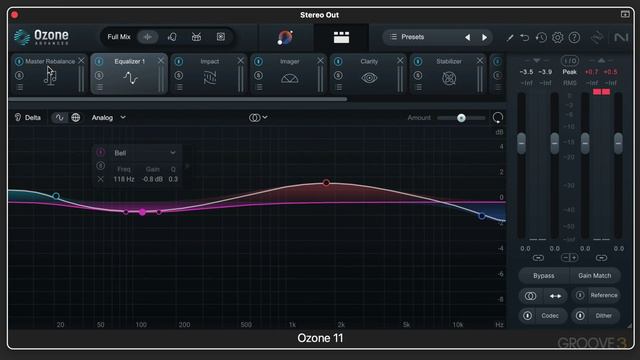
Task: Open the Master Assistant icon
Action: [285, 37]
